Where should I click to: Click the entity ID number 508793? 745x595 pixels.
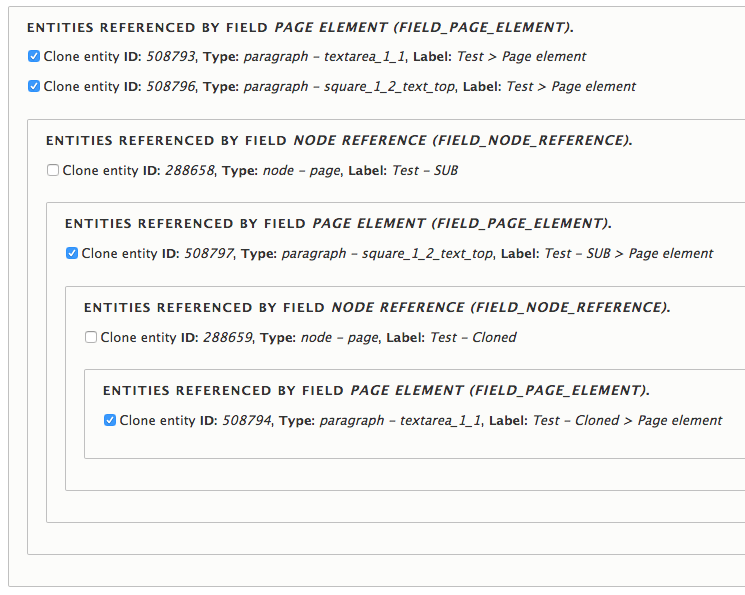tap(171, 57)
